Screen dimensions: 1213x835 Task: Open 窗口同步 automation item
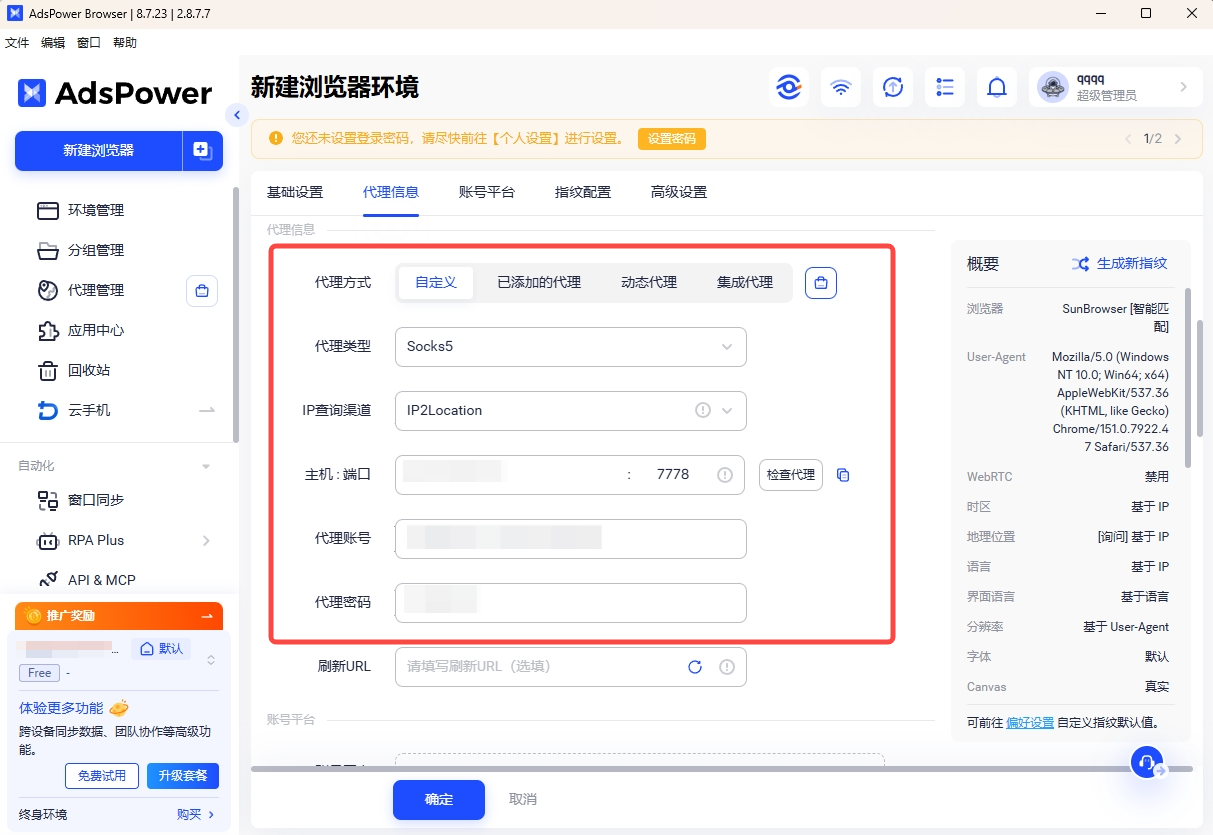point(96,500)
